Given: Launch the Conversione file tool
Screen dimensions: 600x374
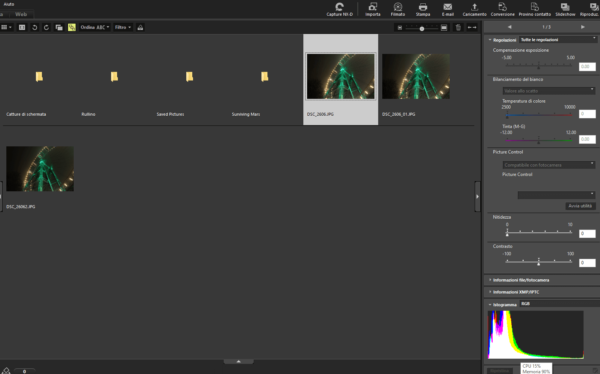Looking at the screenshot, I should (x=502, y=9).
